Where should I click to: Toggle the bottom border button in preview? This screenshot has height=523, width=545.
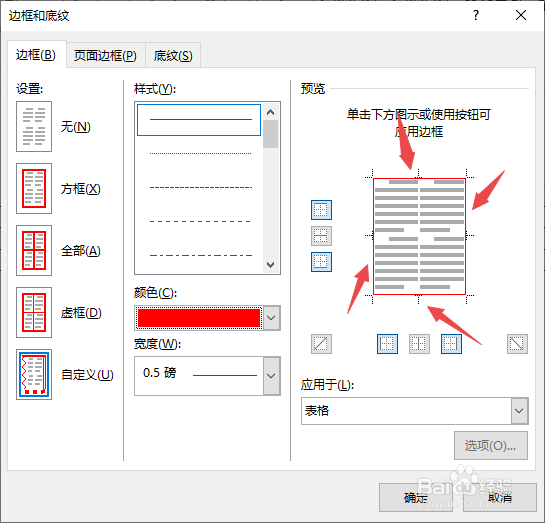point(321,262)
